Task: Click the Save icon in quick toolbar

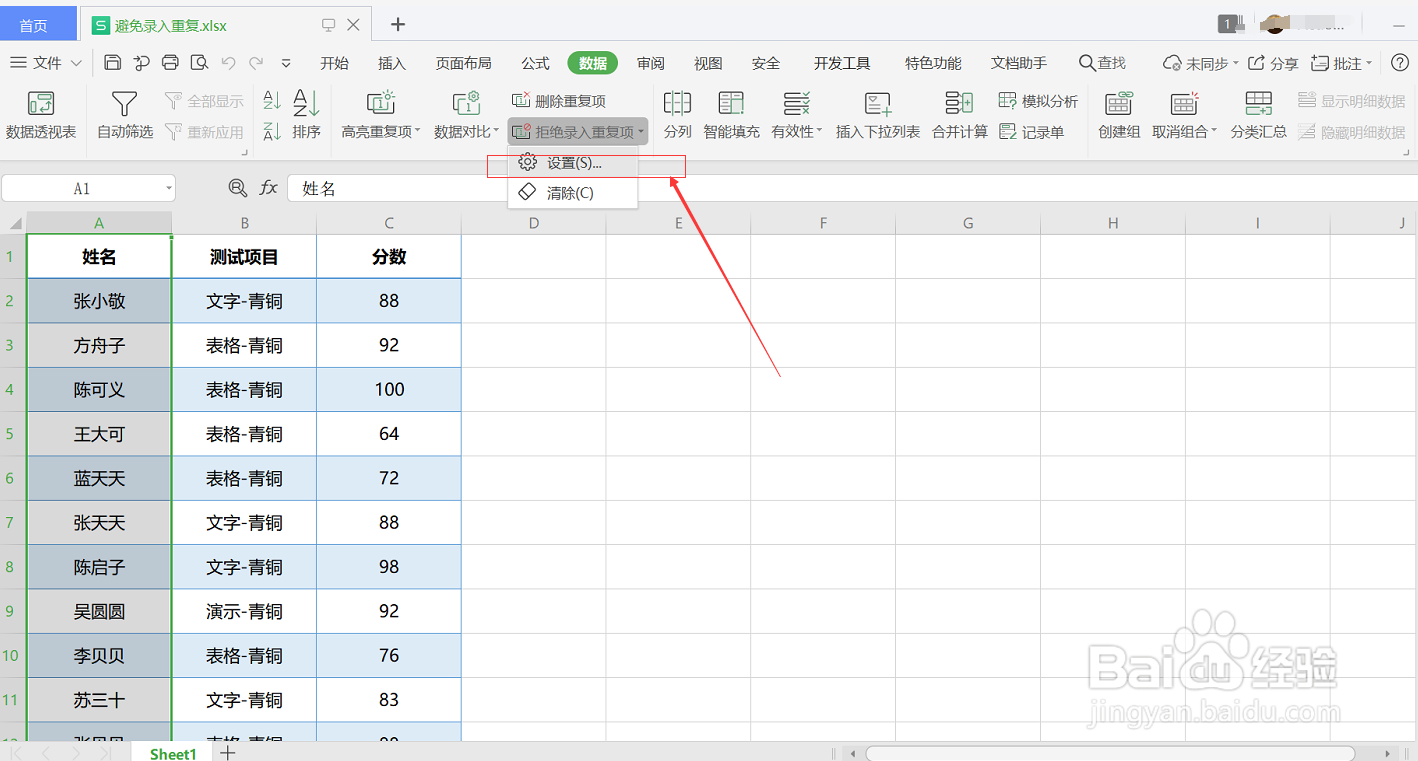Action: 113,63
